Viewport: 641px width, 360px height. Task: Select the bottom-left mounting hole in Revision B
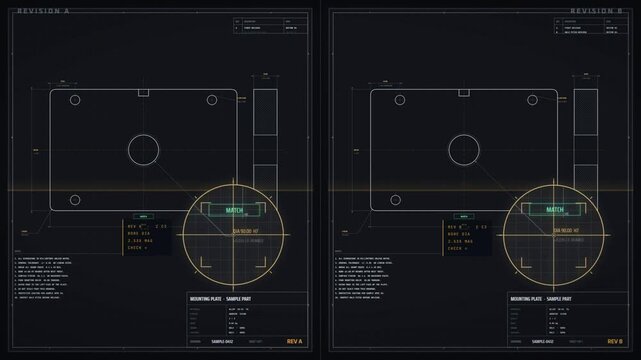(x=395, y=200)
